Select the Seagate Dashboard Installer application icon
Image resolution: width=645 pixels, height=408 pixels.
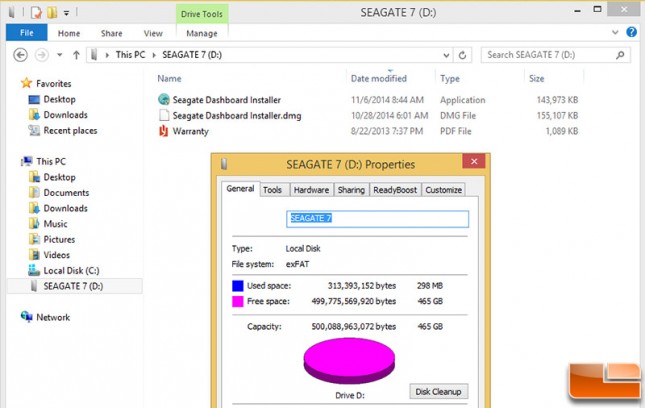(164, 99)
